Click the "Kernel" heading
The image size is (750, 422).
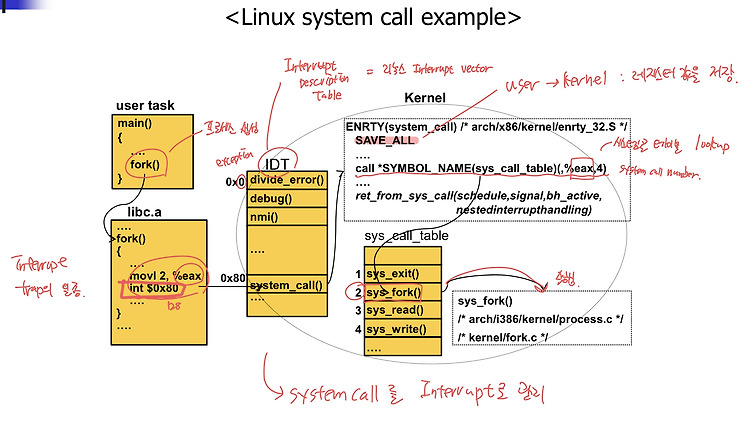(x=425, y=98)
